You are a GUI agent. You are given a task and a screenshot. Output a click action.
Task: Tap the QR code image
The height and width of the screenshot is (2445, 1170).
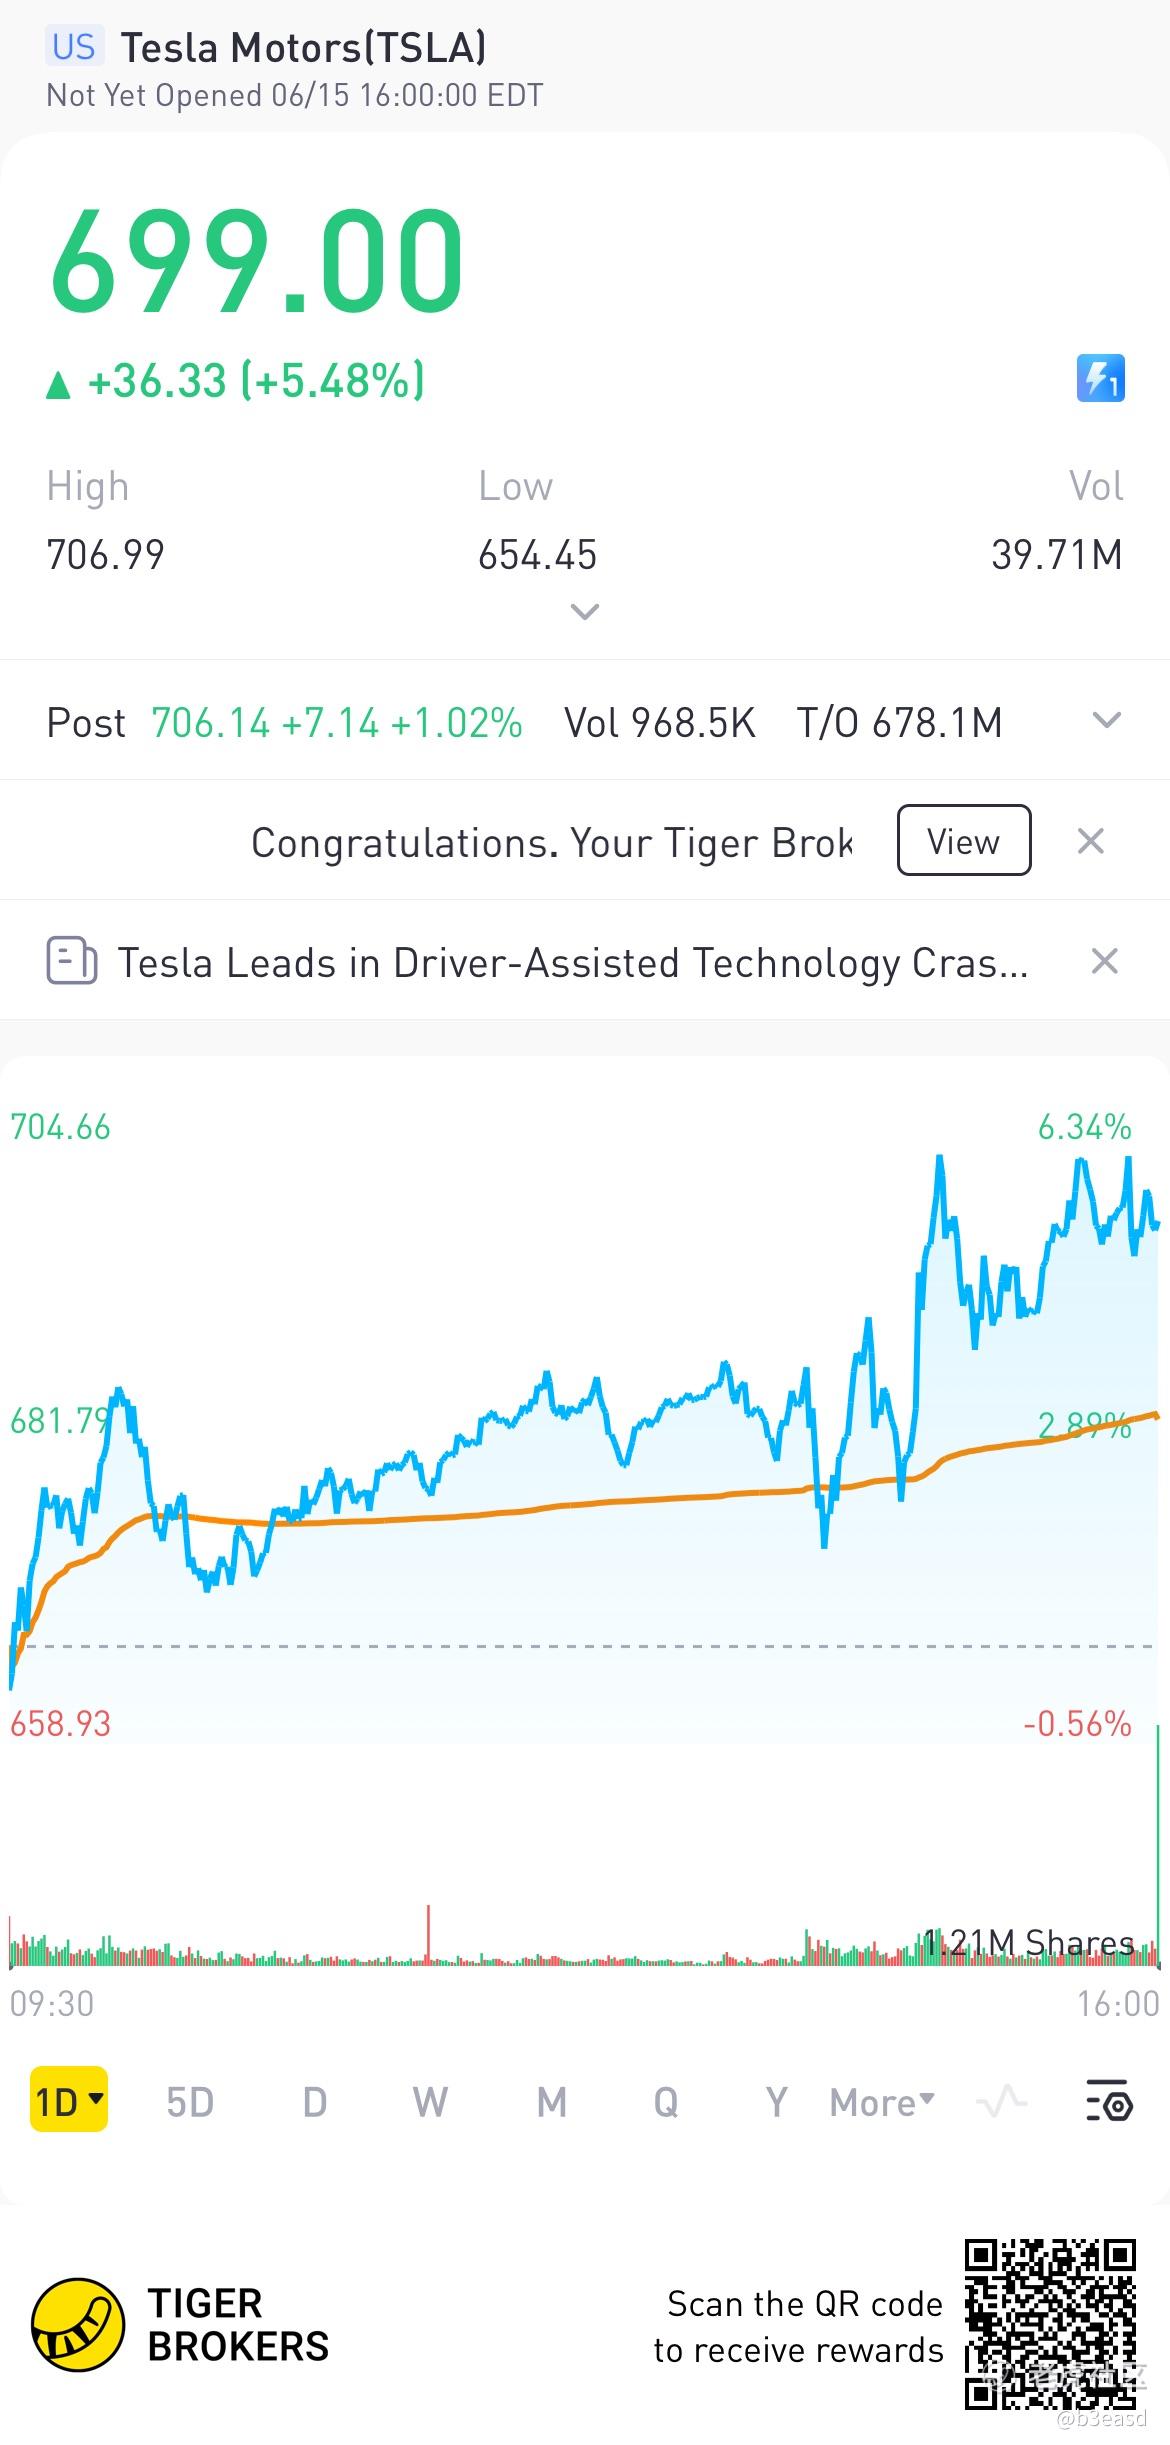pos(1050,2325)
